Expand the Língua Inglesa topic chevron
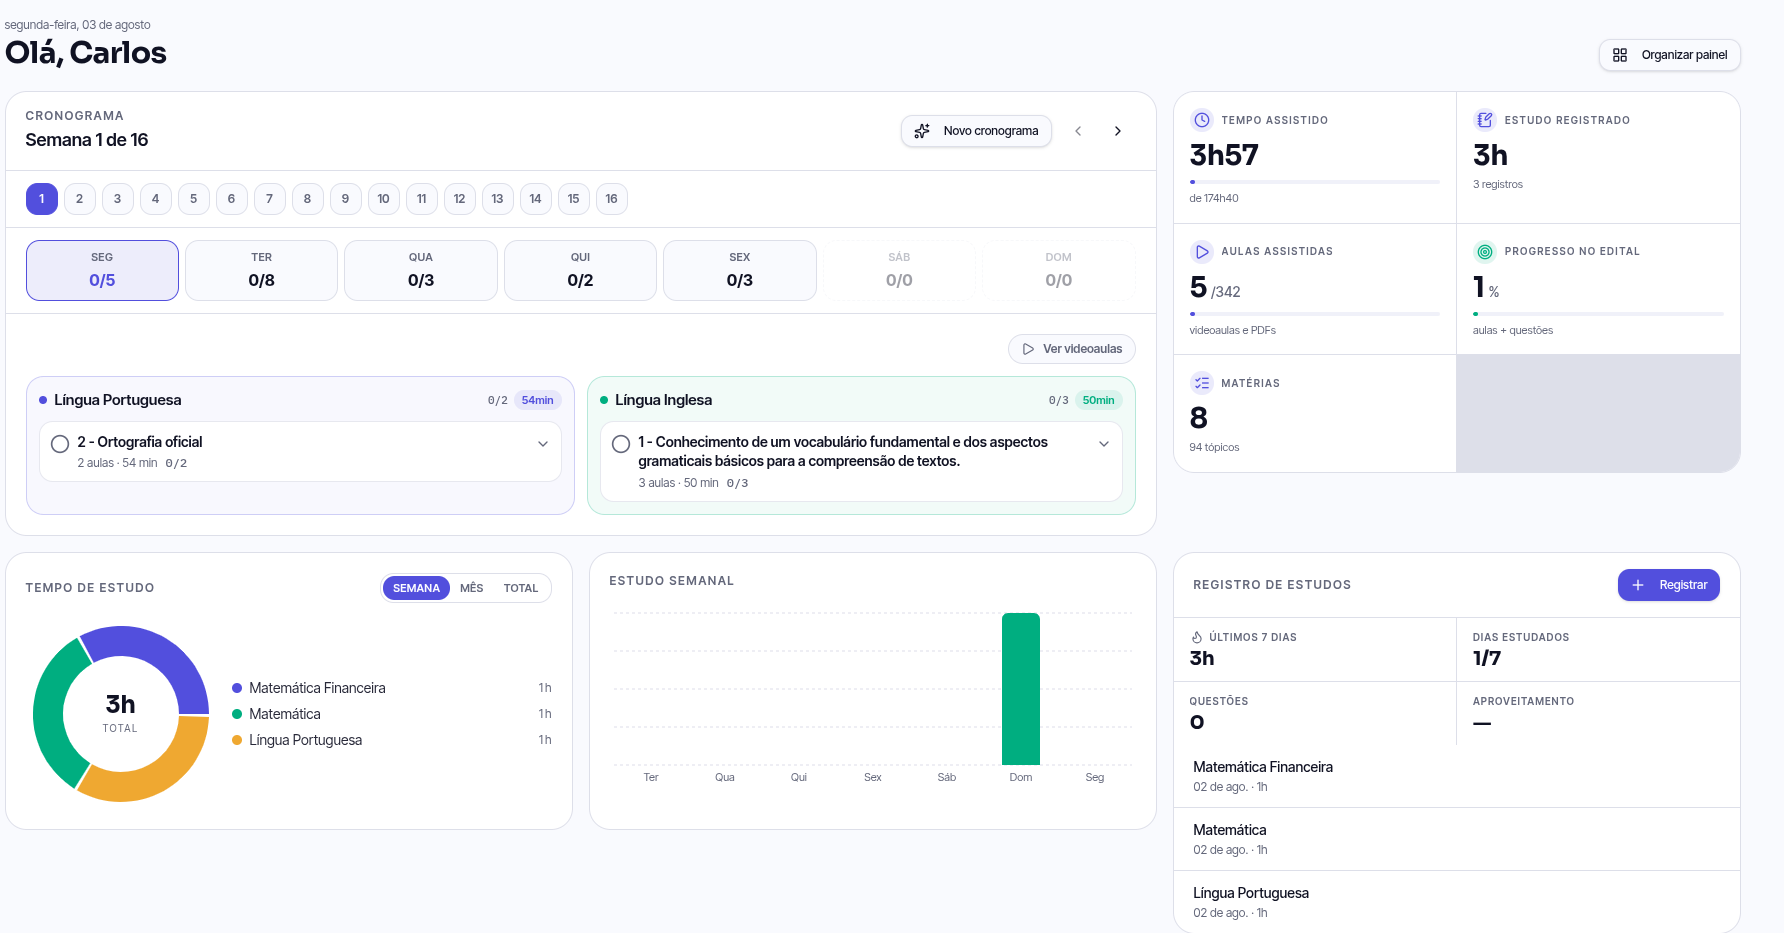1784x933 pixels. point(1104,444)
